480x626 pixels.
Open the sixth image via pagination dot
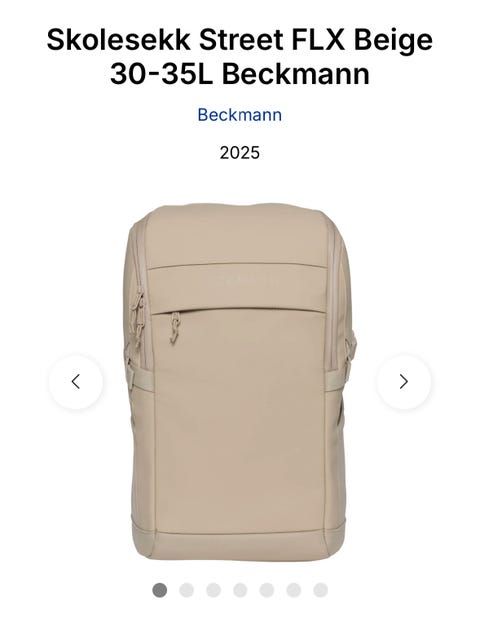(x=294, y=590)
